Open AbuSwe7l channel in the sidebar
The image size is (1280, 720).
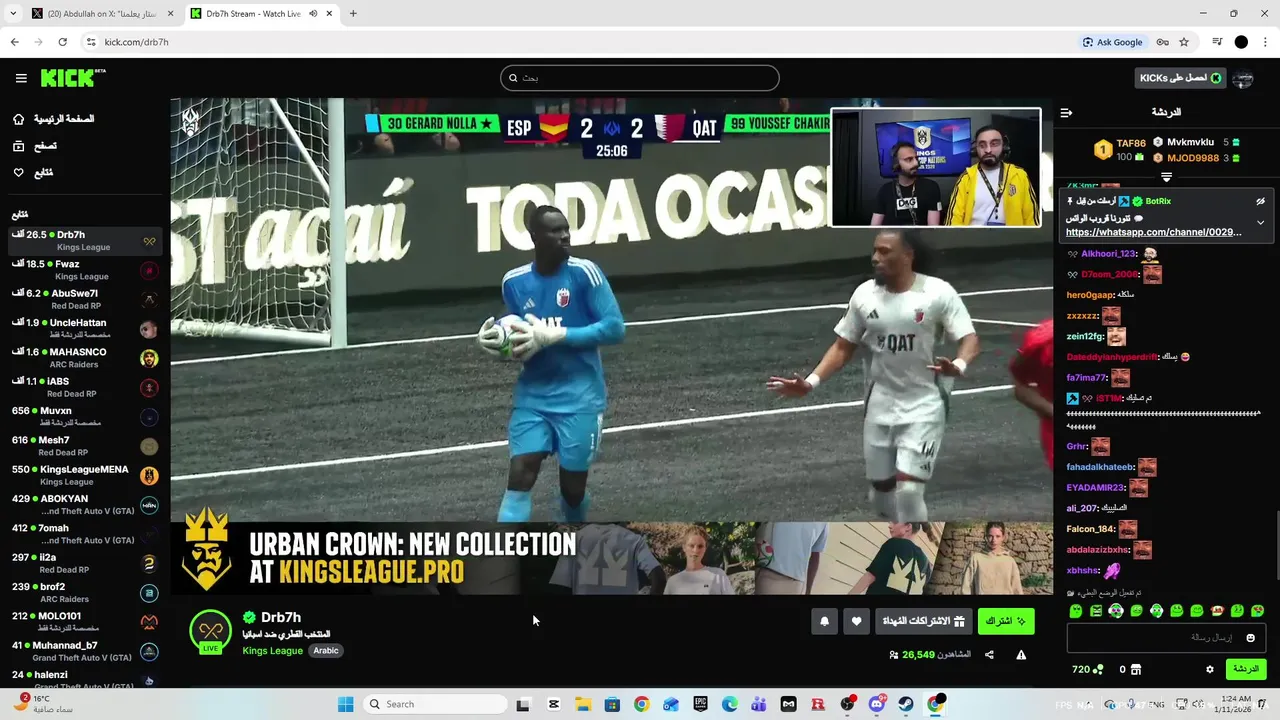point(84,299)
